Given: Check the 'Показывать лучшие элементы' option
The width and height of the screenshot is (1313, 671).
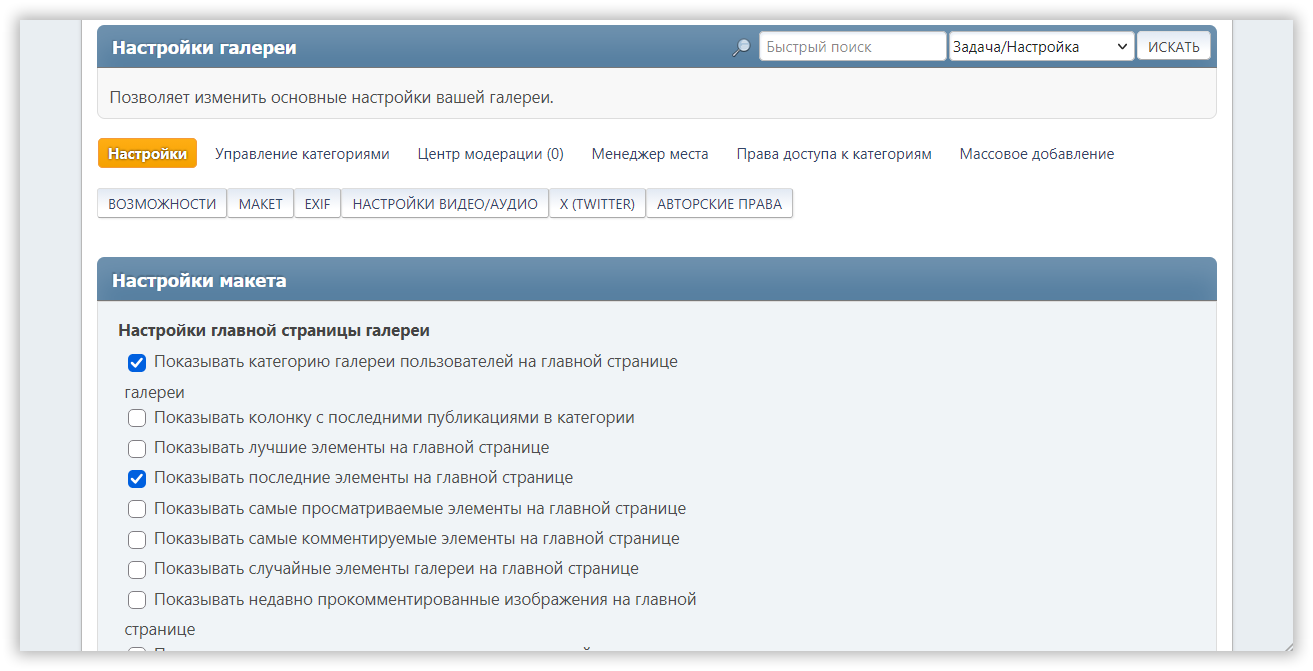Looking at the screenshot, I should pos(137,448).
